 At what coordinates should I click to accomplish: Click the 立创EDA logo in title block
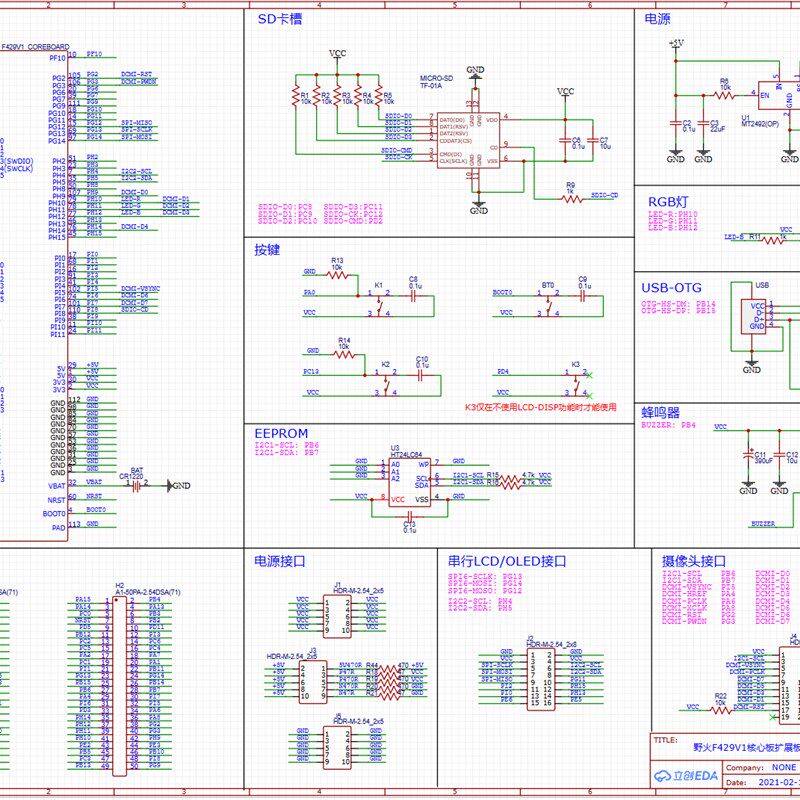[687, 776]
